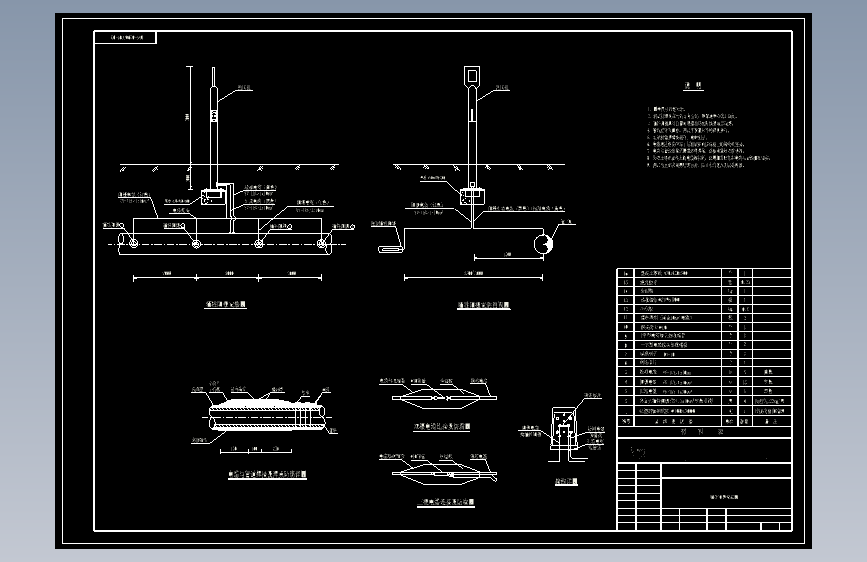Click the caption under the lower cable splice diagram
The height and width of the screenshot is (562, 867).
[446, 503]
